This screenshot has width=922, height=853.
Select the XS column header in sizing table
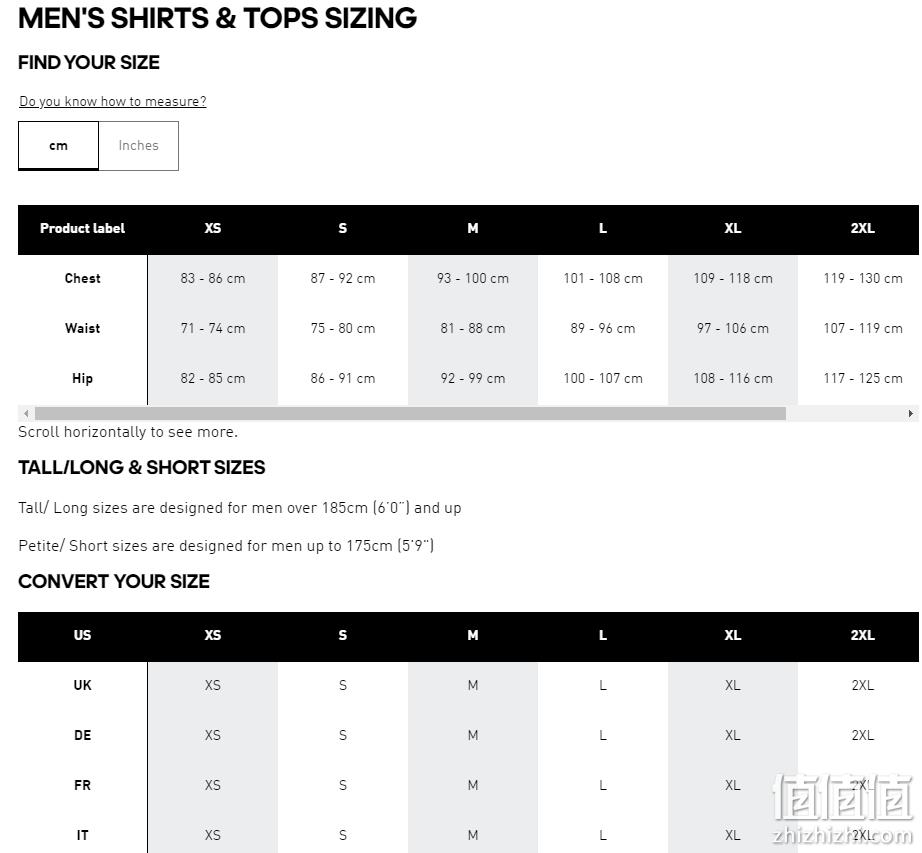click(x=213, y=229)
